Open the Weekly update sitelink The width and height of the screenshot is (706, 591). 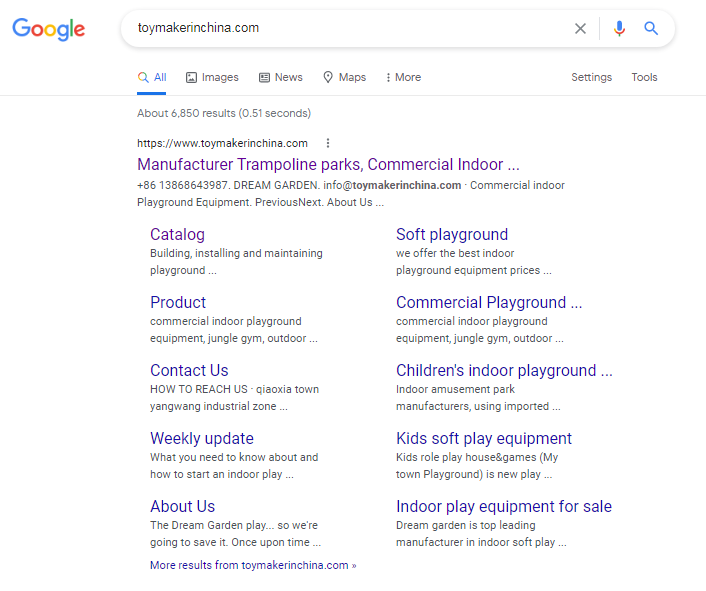(x=202, y=438)
